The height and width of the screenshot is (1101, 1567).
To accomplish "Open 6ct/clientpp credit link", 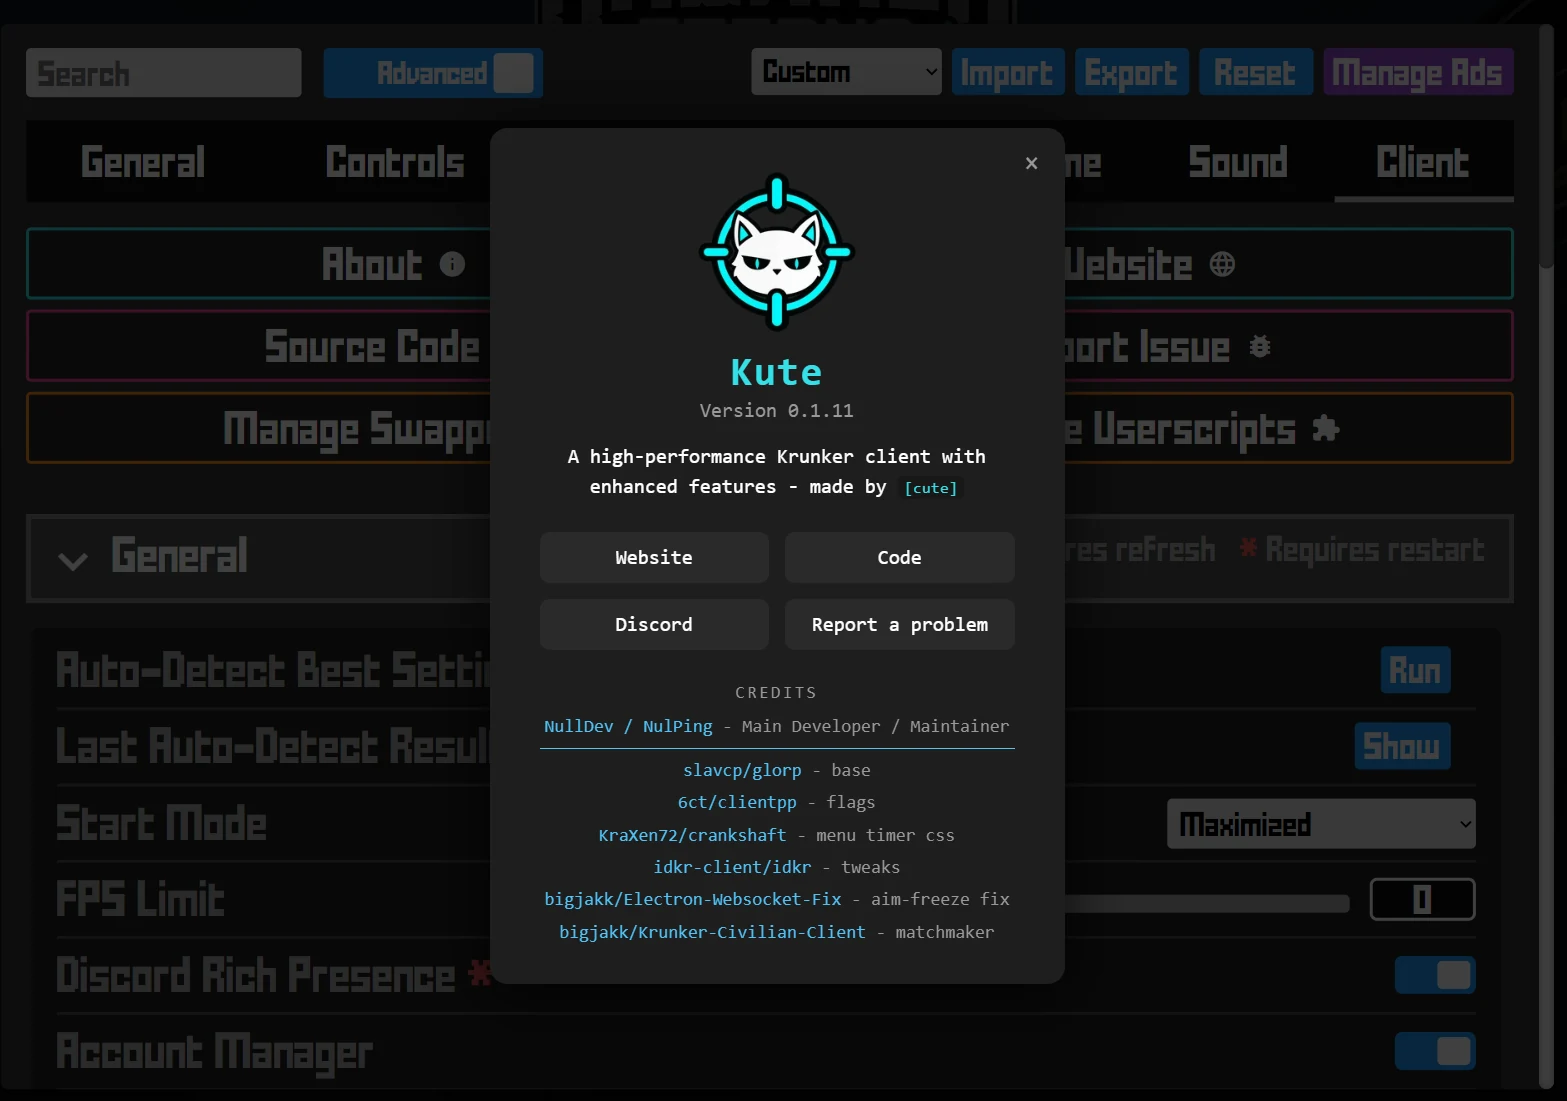I will coord(737,802).
